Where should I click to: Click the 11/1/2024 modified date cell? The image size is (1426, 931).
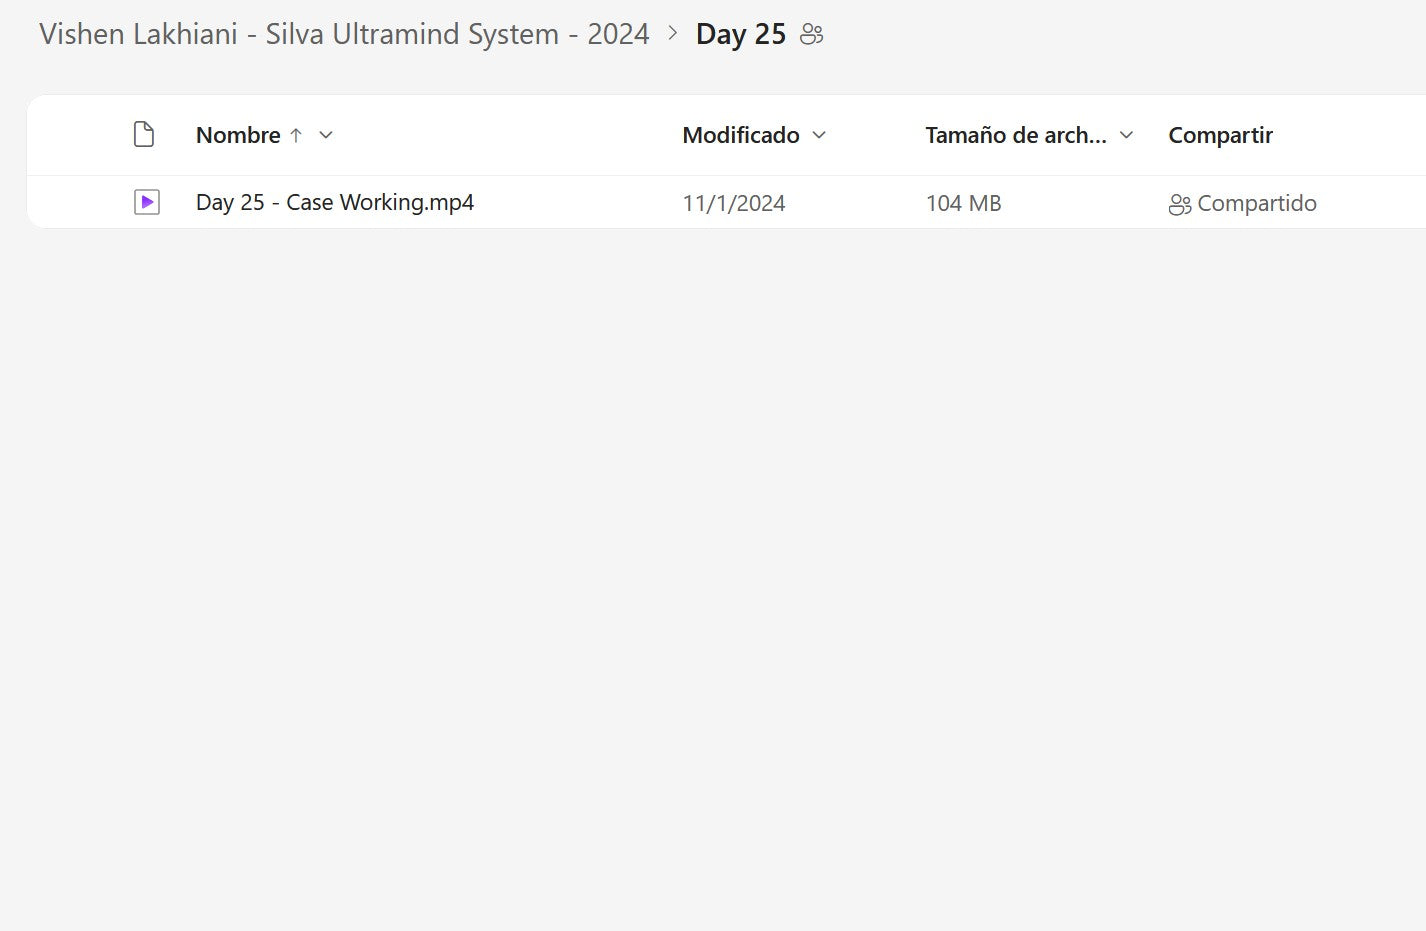pyautogui.click(x=734, y=204)
